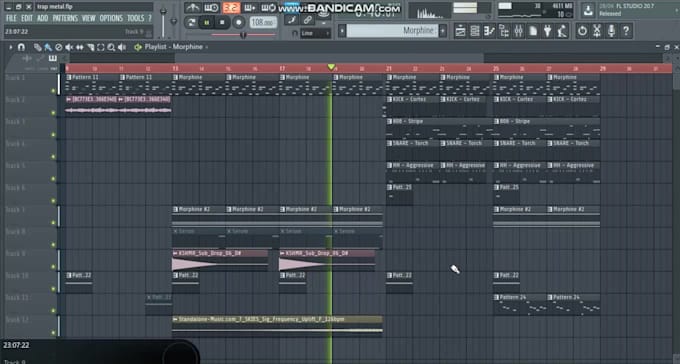Click the undo history circular arrow icon
This screenshot has height=364, width=680.
click(x=582, y=31)
